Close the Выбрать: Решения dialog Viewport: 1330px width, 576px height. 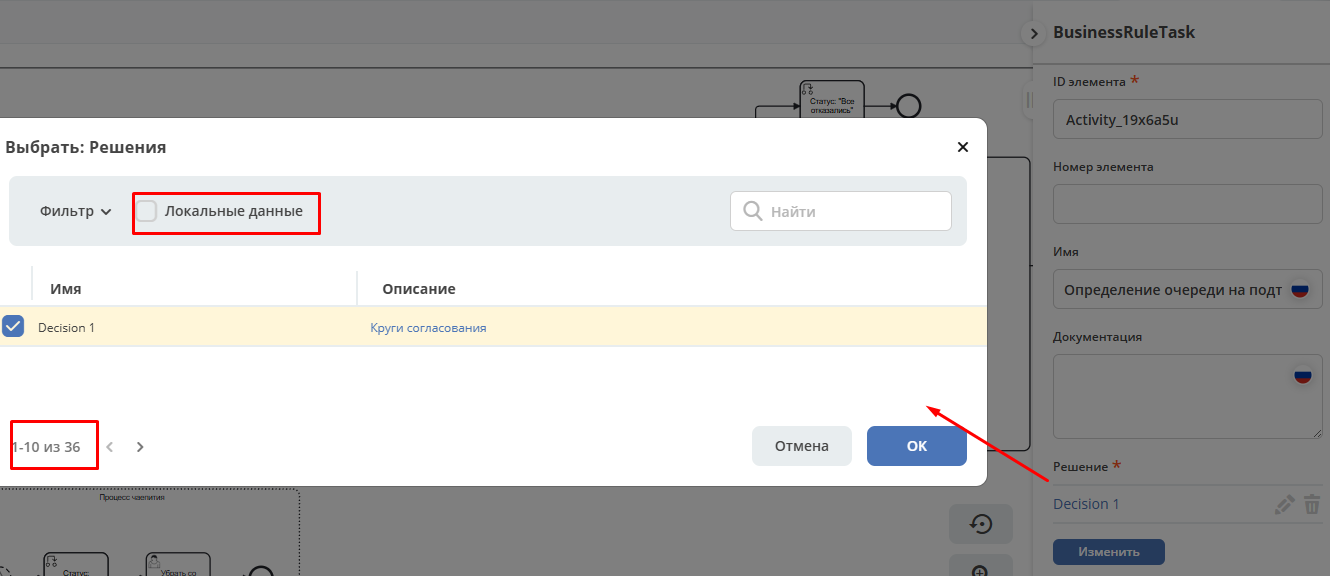tap(963, 147)
